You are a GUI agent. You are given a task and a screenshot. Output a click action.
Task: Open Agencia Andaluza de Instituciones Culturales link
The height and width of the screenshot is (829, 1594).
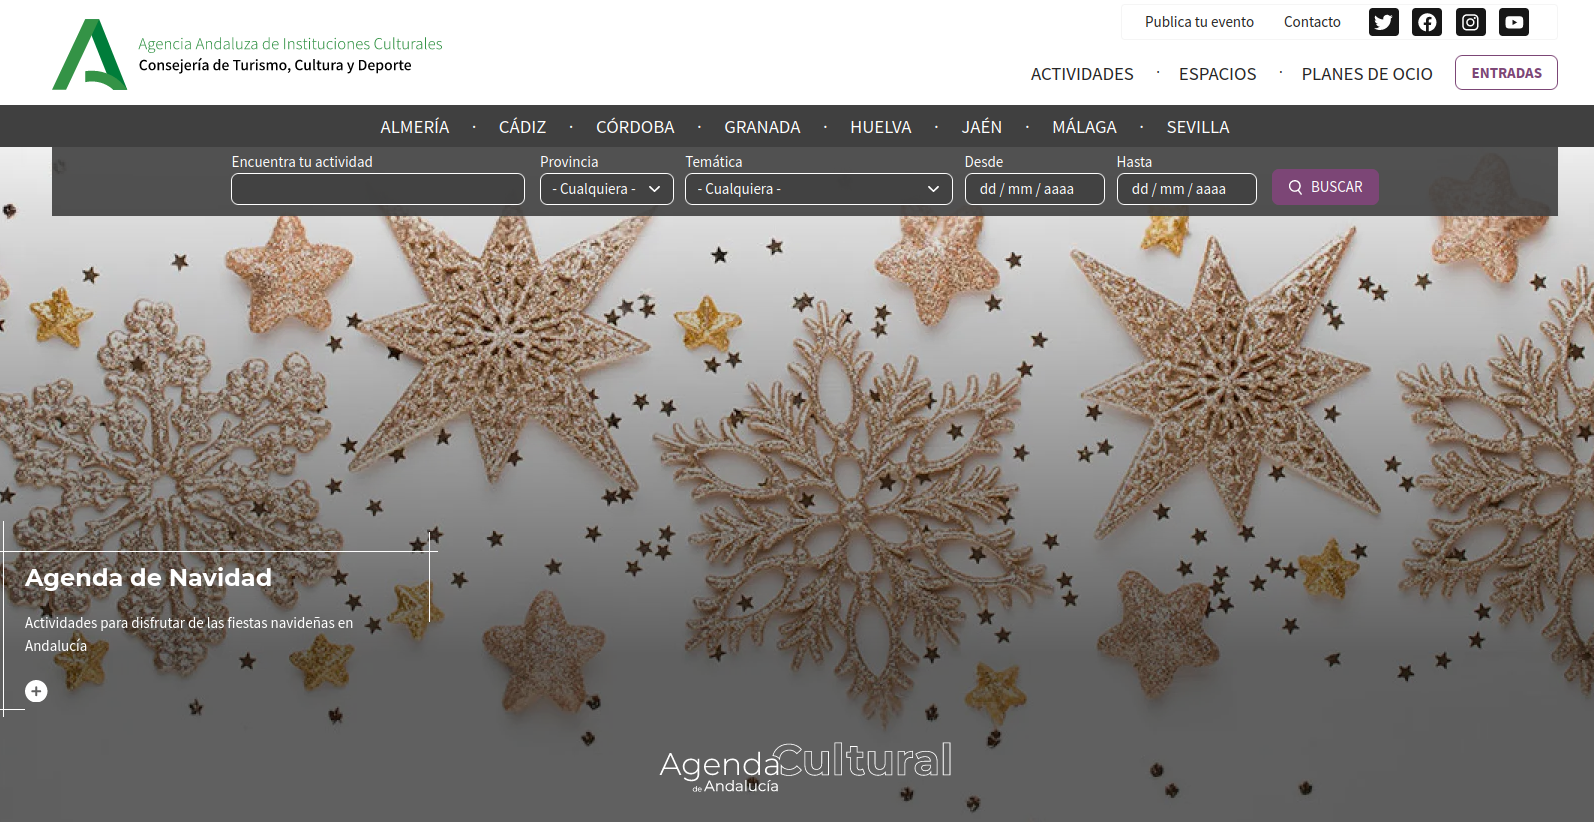coord(290,44)
